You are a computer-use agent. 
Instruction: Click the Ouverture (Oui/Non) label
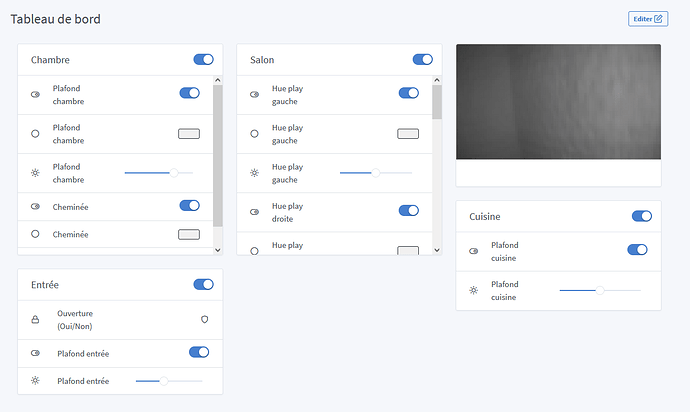tap(75, 320)
